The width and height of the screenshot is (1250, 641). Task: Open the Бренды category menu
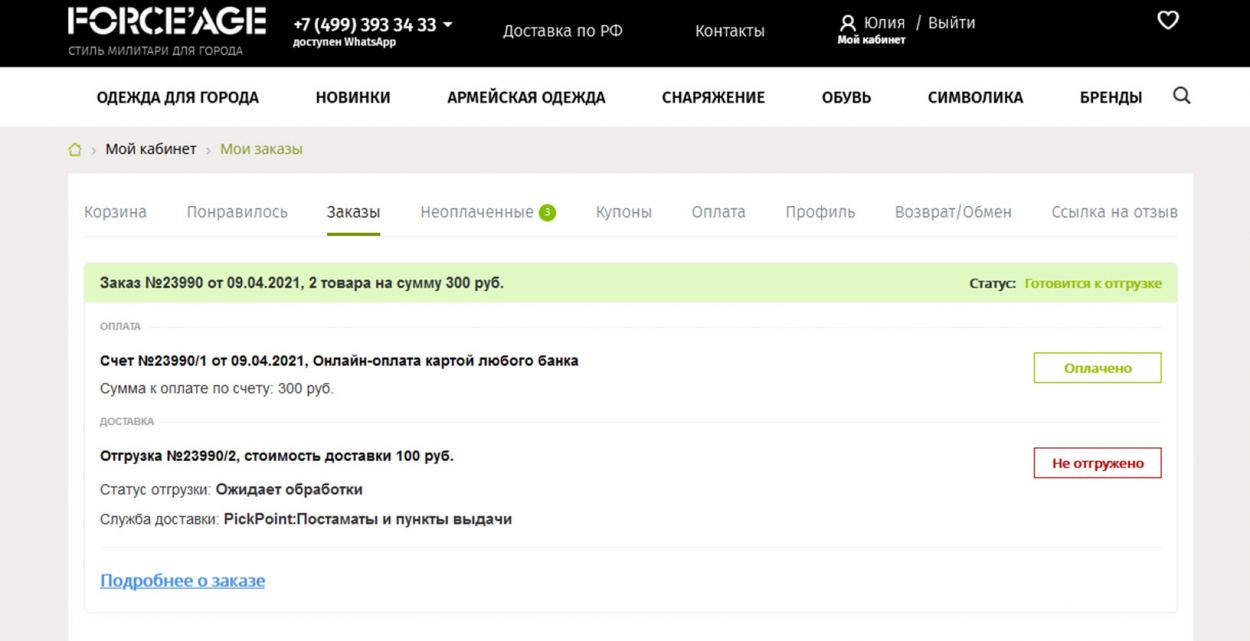pos(1111,97)
